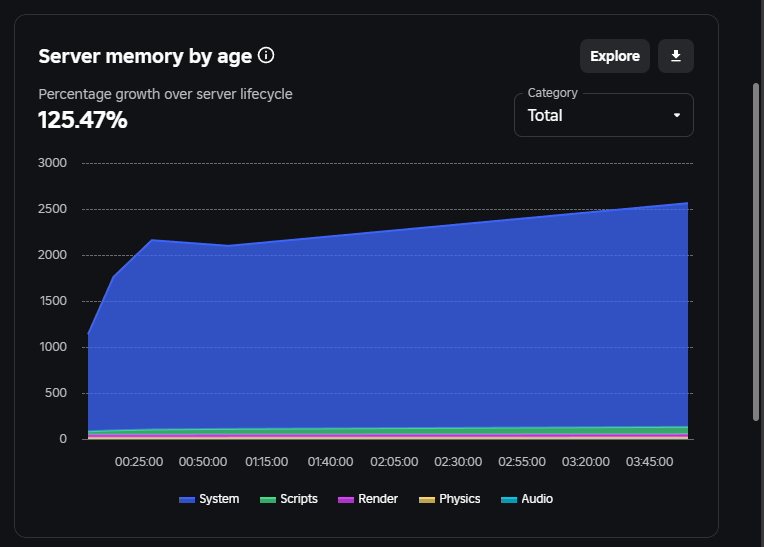This screenshot has height=547, width=764.
Task: Click the 3000 y-axis label
Action: (52, 163)
